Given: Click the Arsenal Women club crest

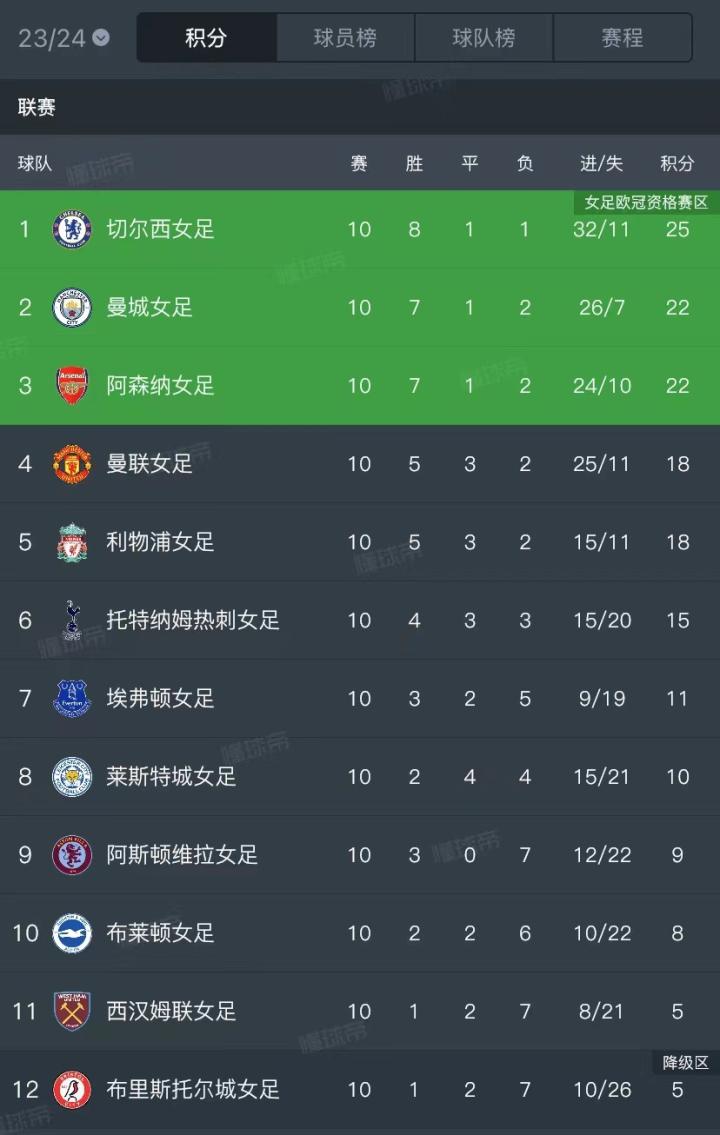Looking at the screenshot, I should pos(72,385).
